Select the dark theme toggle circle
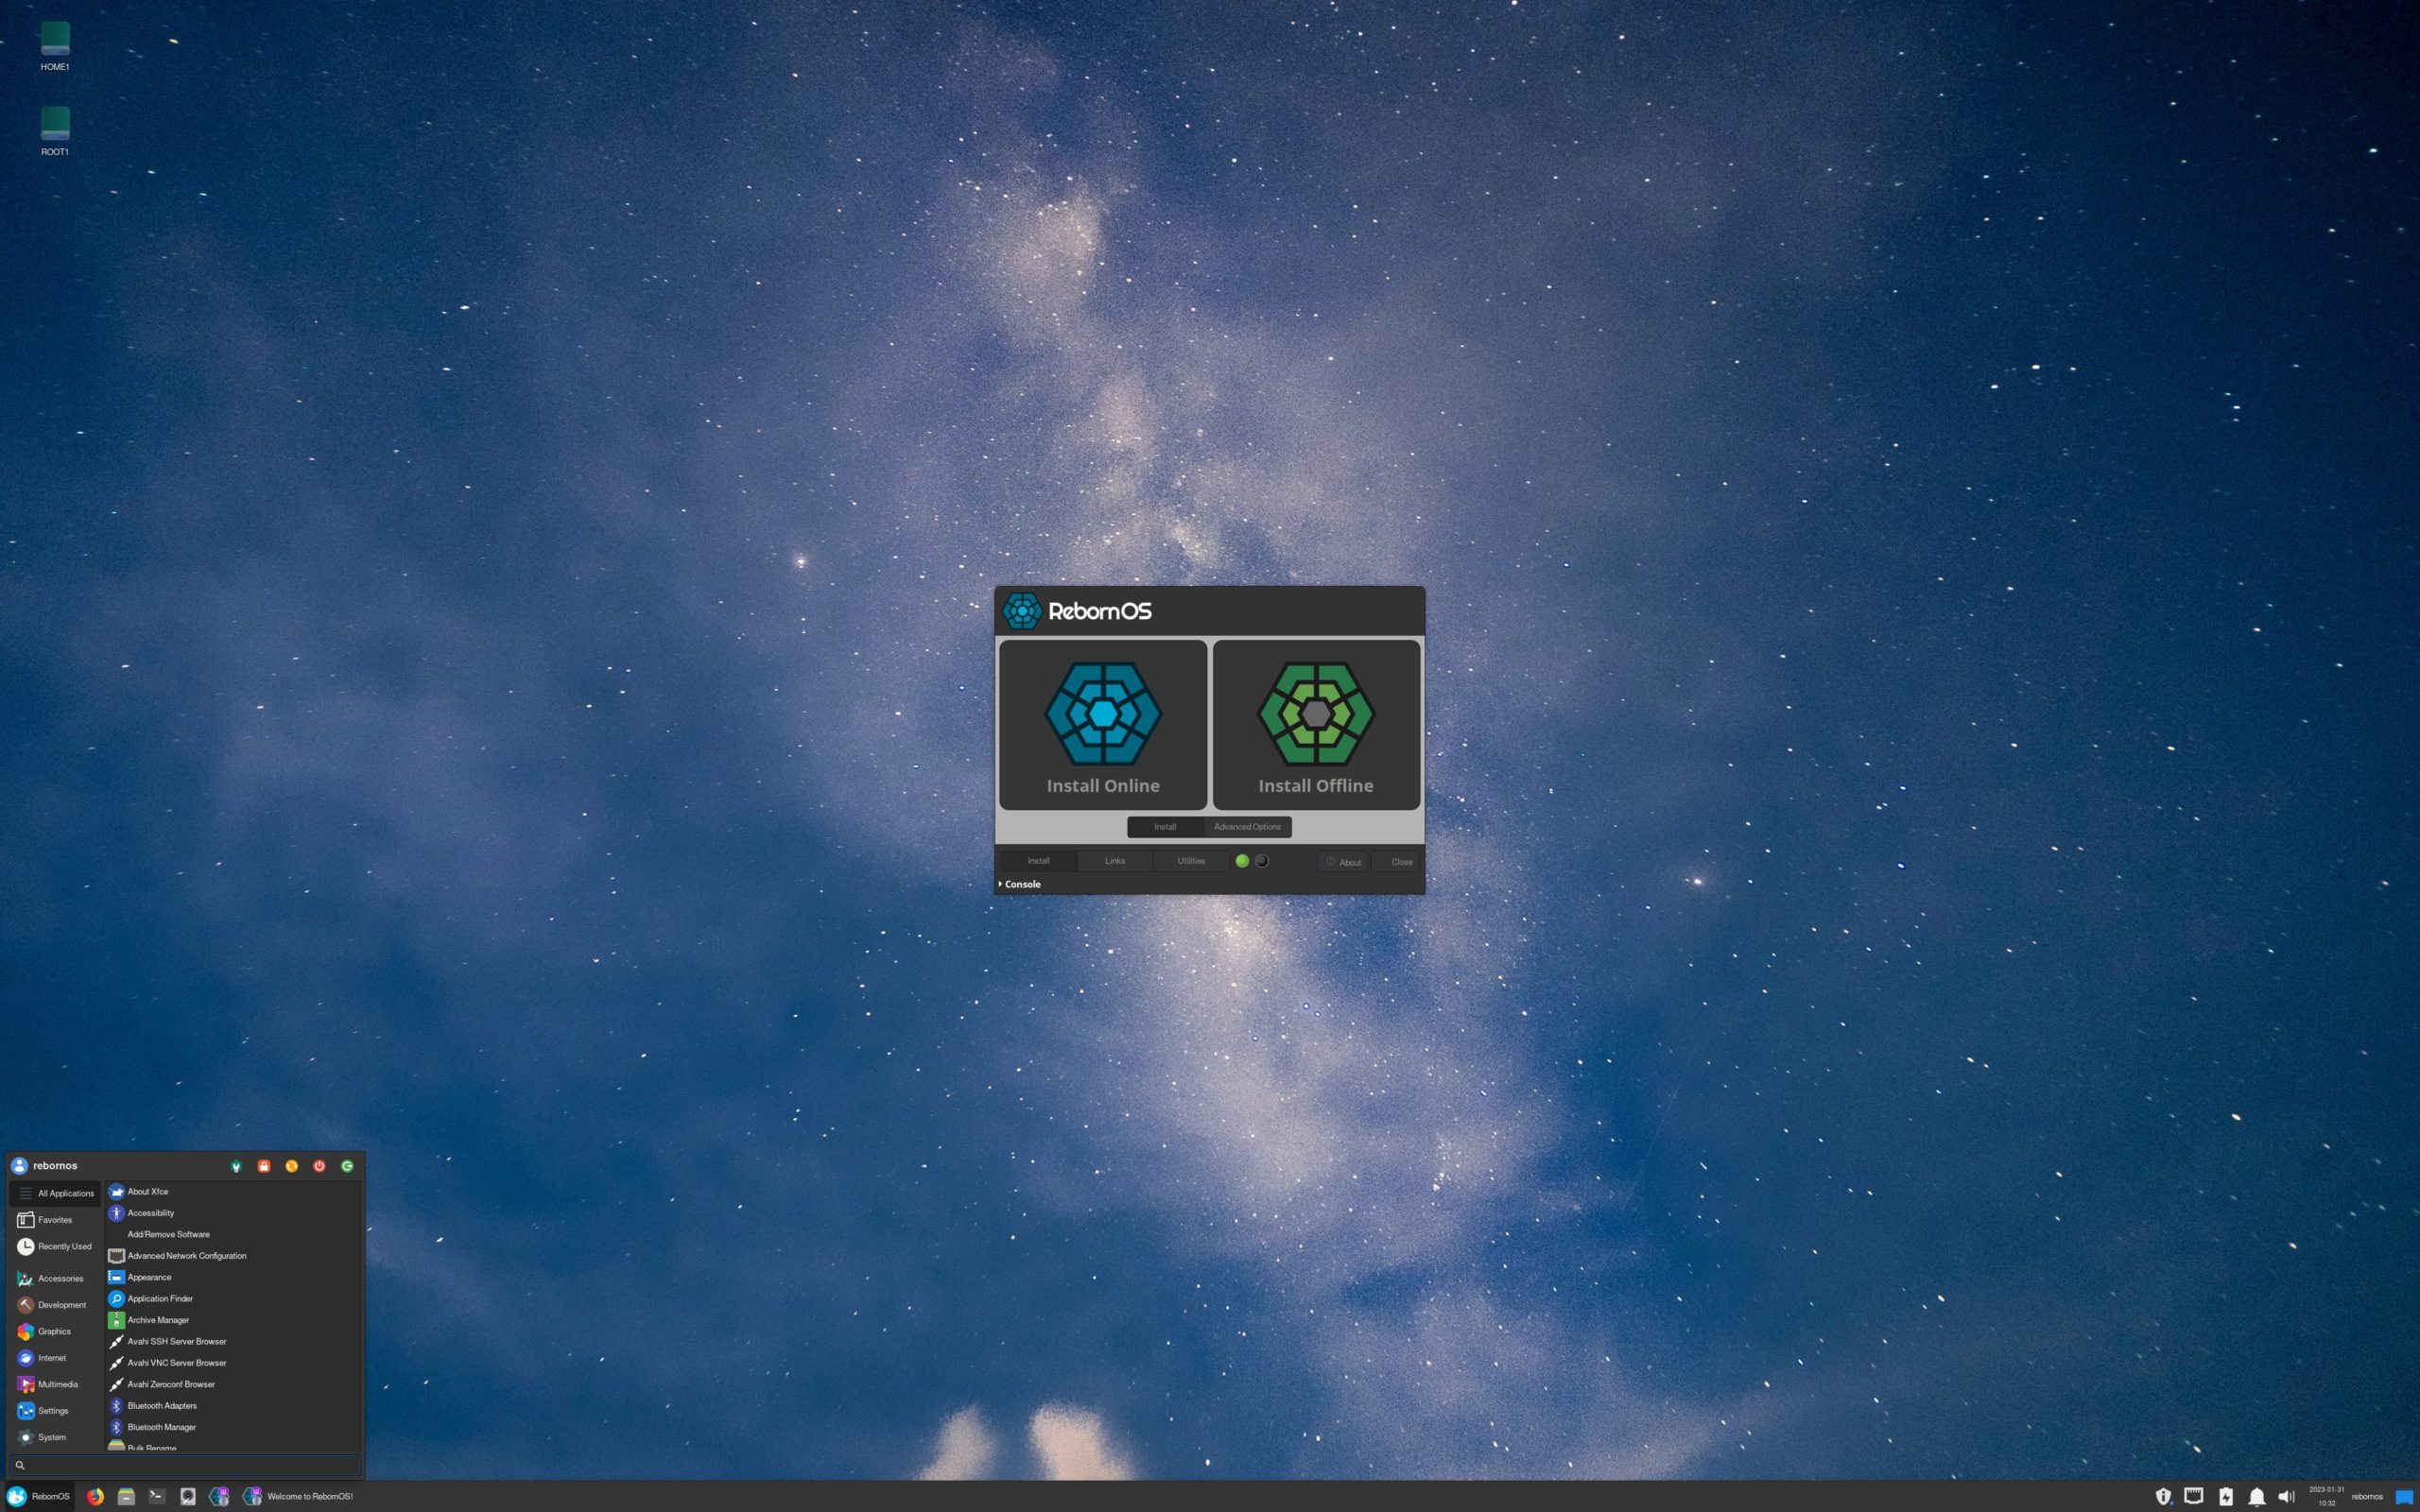Viewport: 2420px width, 1512px height. coord(1262,861)
